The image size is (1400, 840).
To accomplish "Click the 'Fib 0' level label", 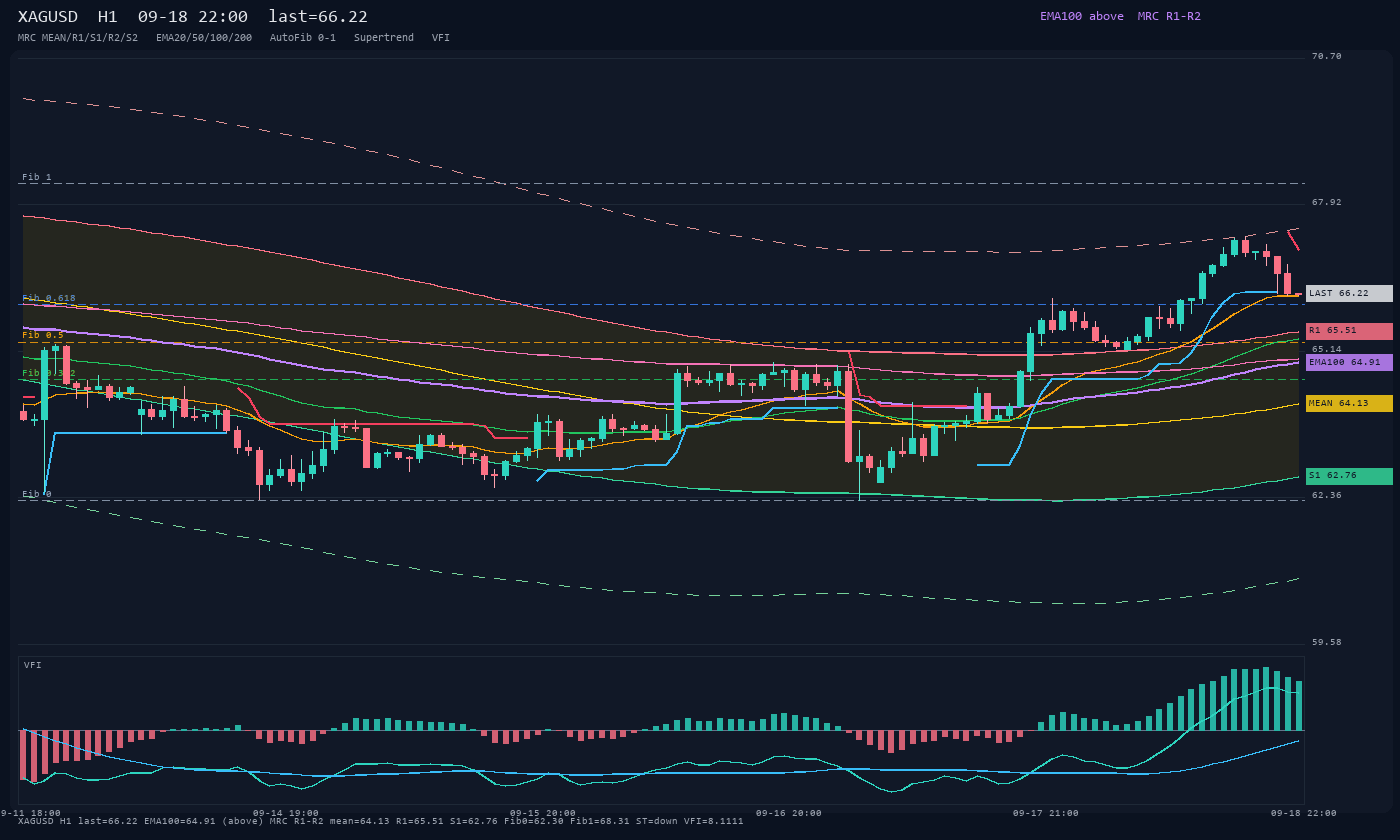I will [37, 494].
